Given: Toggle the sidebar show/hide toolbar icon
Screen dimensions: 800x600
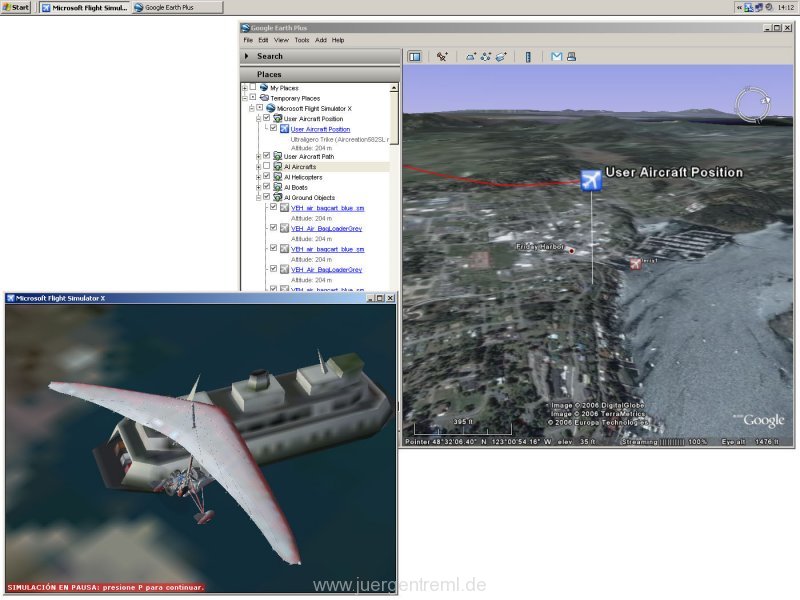Looking at the screenshot, I should pyautogui.click(x=415, y=57).
